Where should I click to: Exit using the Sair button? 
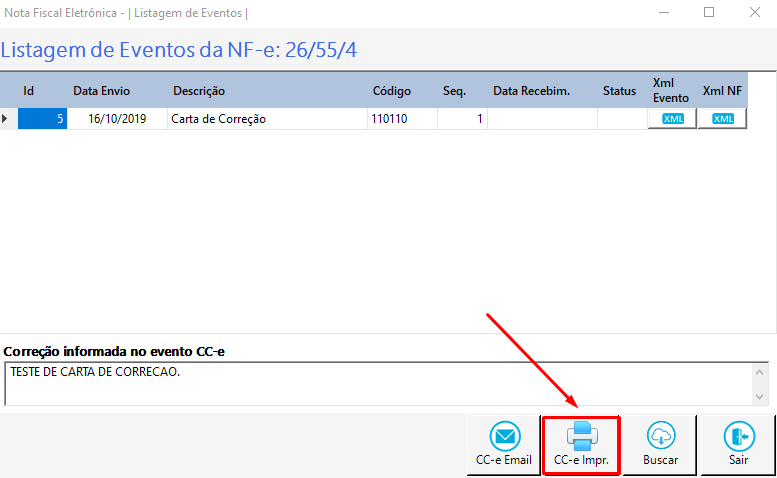tap(739, 446)
